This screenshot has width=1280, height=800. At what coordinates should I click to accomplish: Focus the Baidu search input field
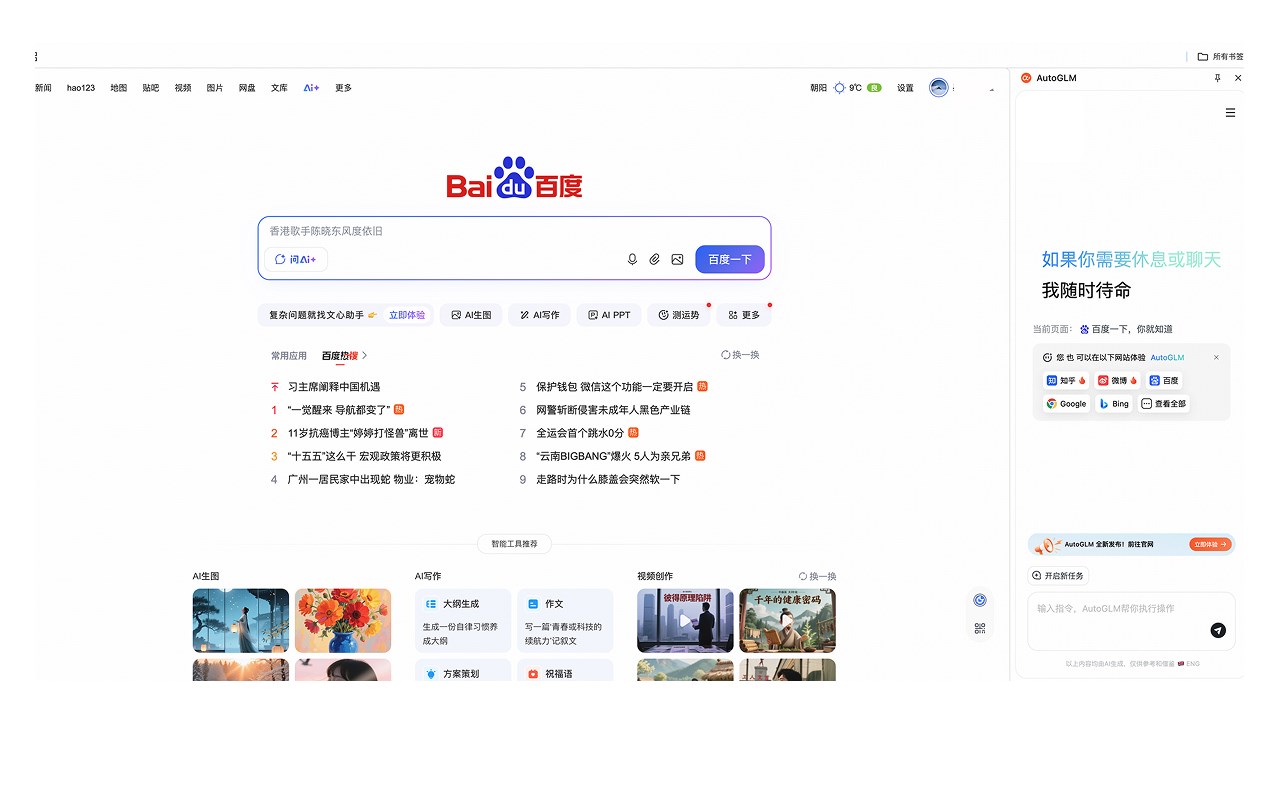pyautogui.click(x=514, y=231)
